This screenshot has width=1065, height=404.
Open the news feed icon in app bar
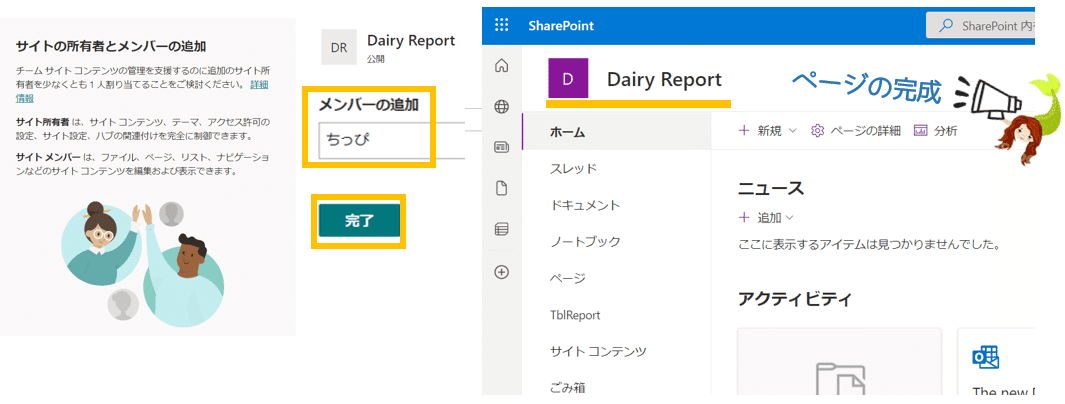coord(502,147)
